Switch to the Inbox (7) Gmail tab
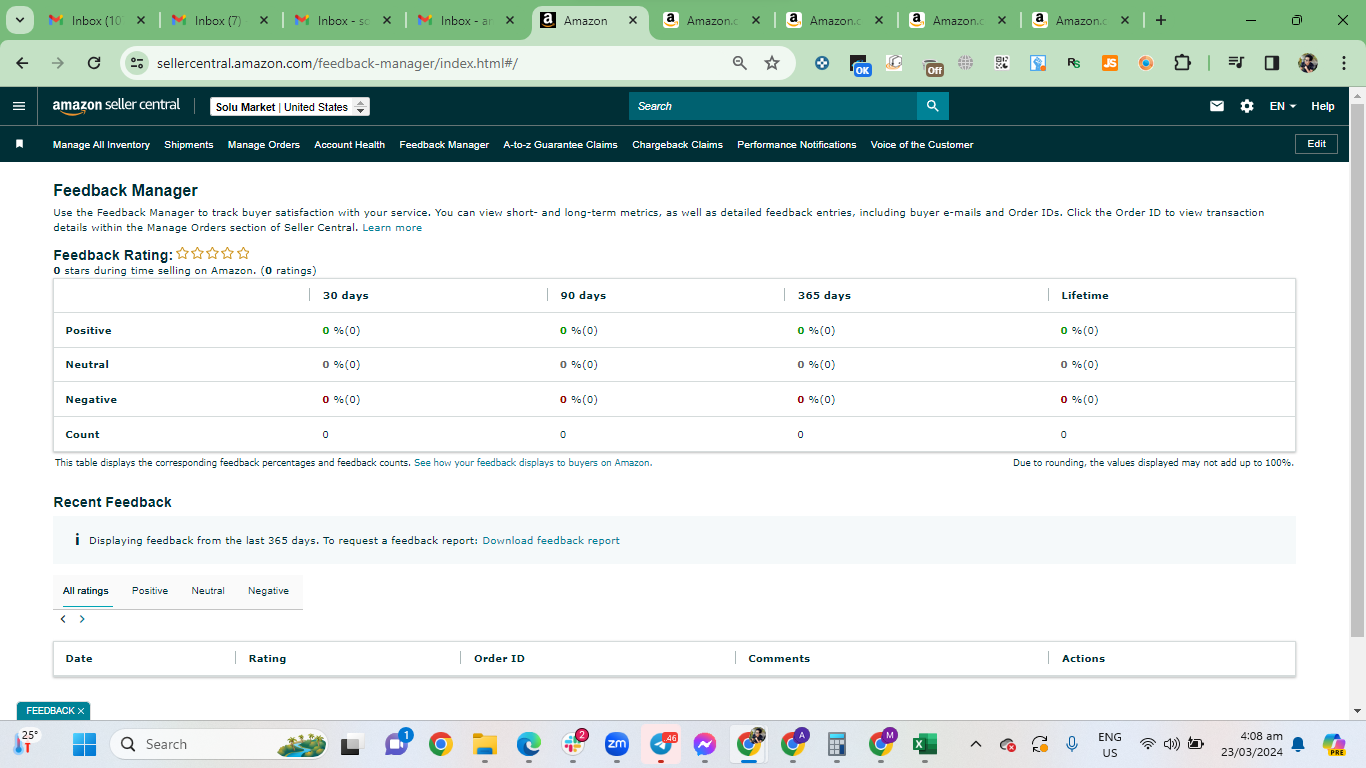This screenshot has width=1366, height=768. [x=218, y=20]
